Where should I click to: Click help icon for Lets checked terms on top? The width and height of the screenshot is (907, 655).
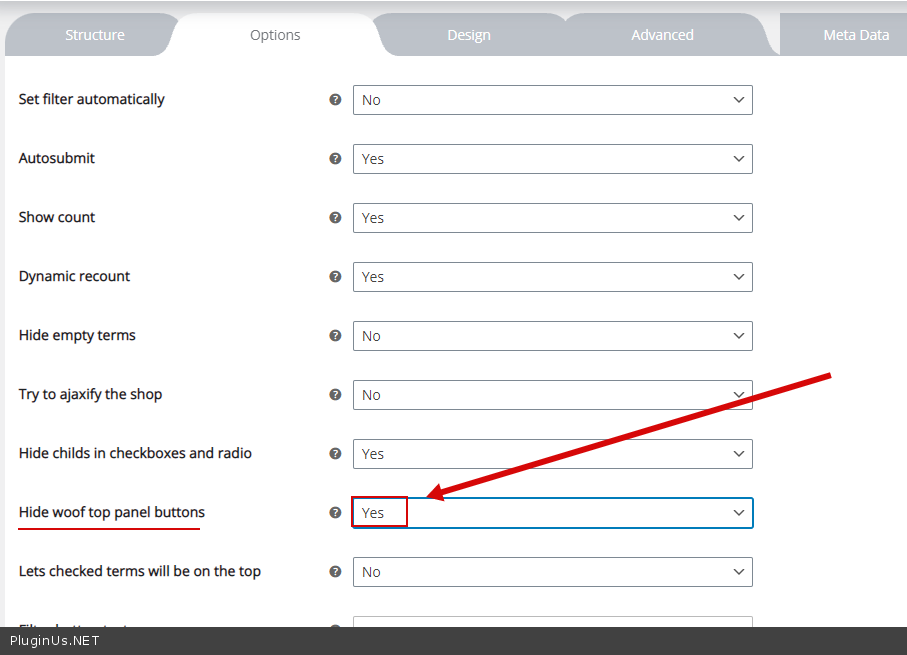coord(336,572)
